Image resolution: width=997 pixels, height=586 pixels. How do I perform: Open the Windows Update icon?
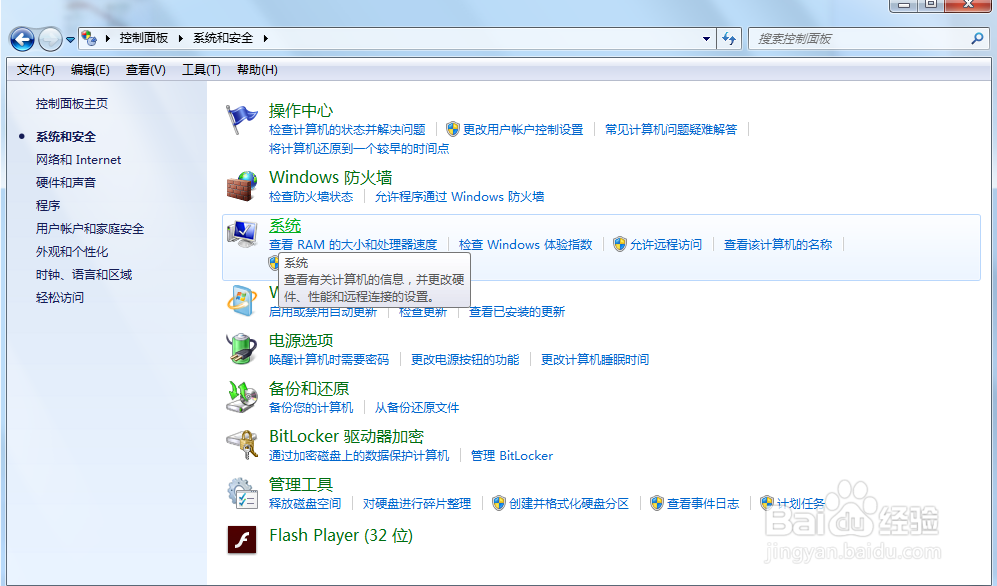click(242, 301)
